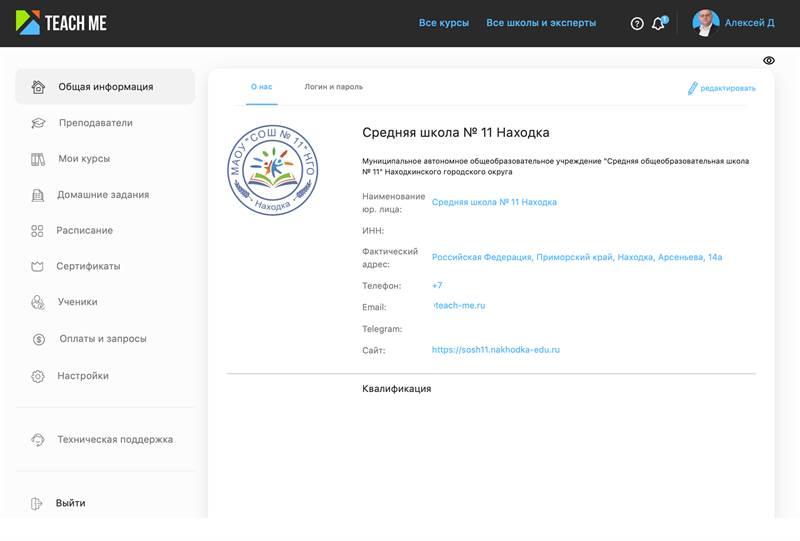
Task: Open Сертификаты section
Action: (88, 267)
